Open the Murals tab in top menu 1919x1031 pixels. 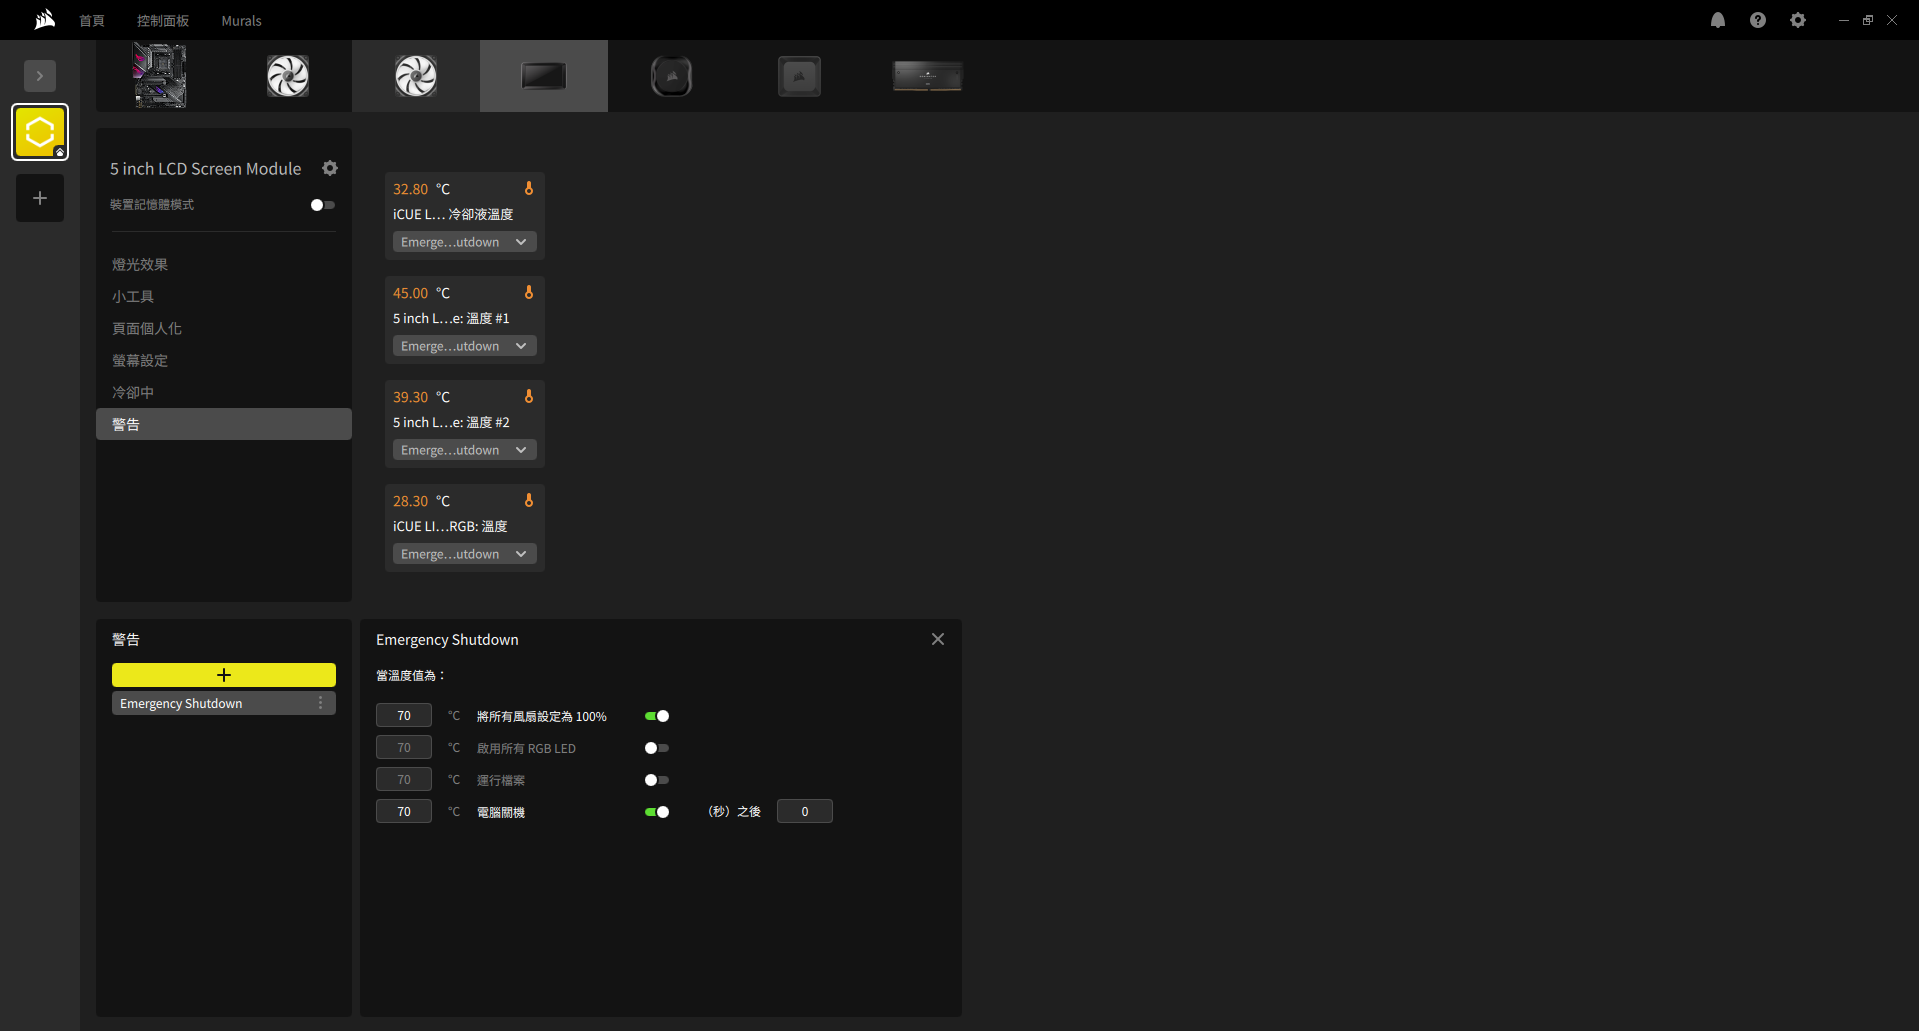pyautogui.click(x=241, y=20)
